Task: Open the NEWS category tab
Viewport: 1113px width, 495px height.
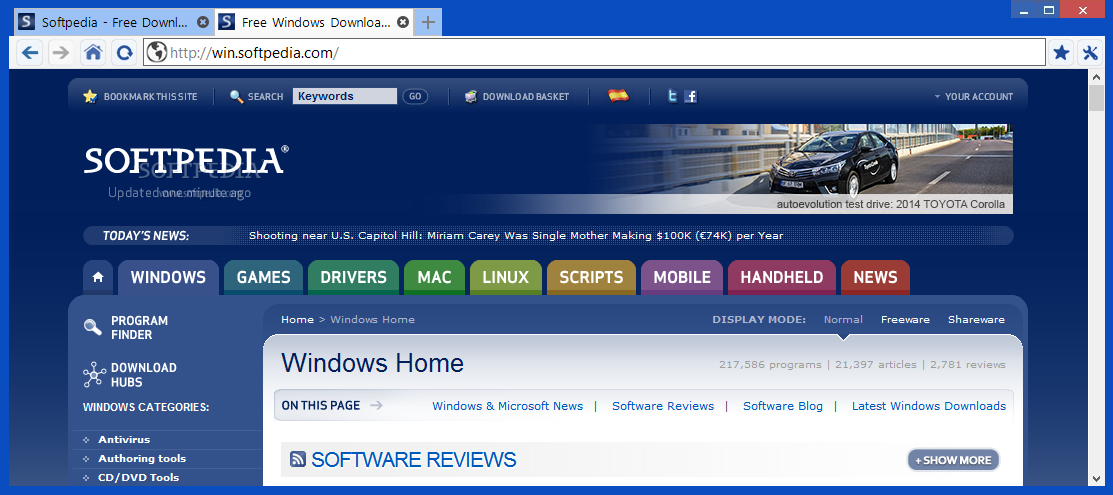Action: pos(875,278)
